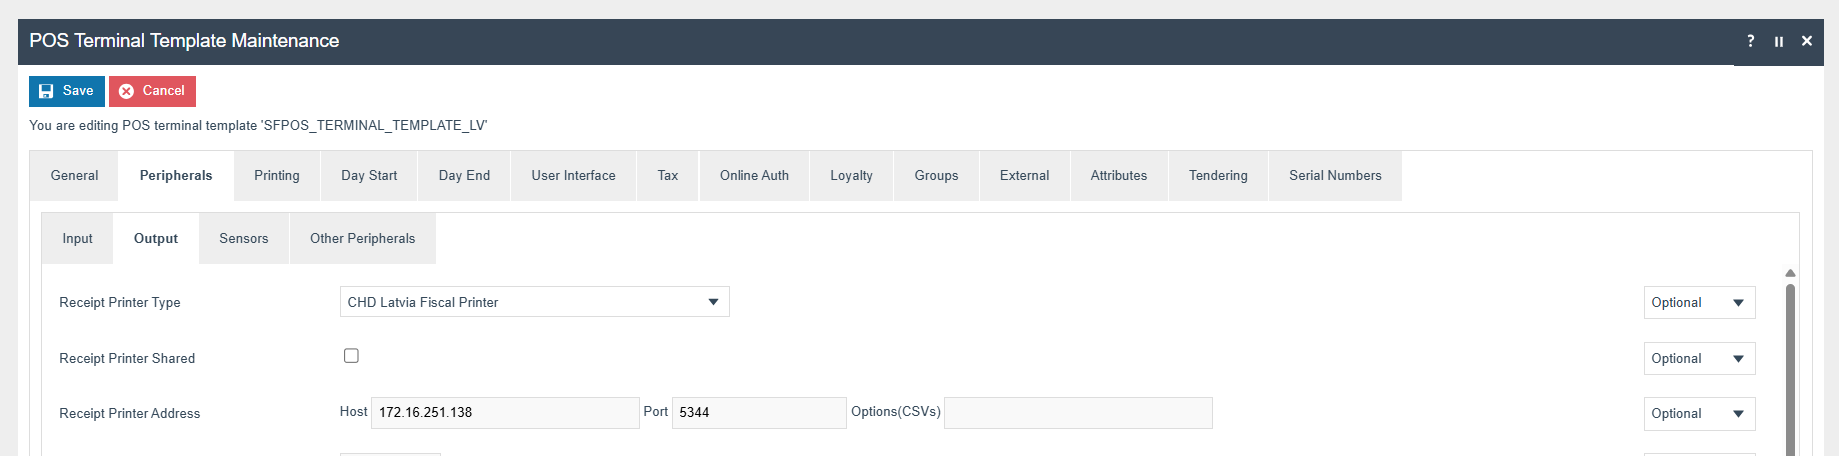This screenshot has height=456, width=1839.
Task: Switch to the General tab
Action: coord(74,176)
